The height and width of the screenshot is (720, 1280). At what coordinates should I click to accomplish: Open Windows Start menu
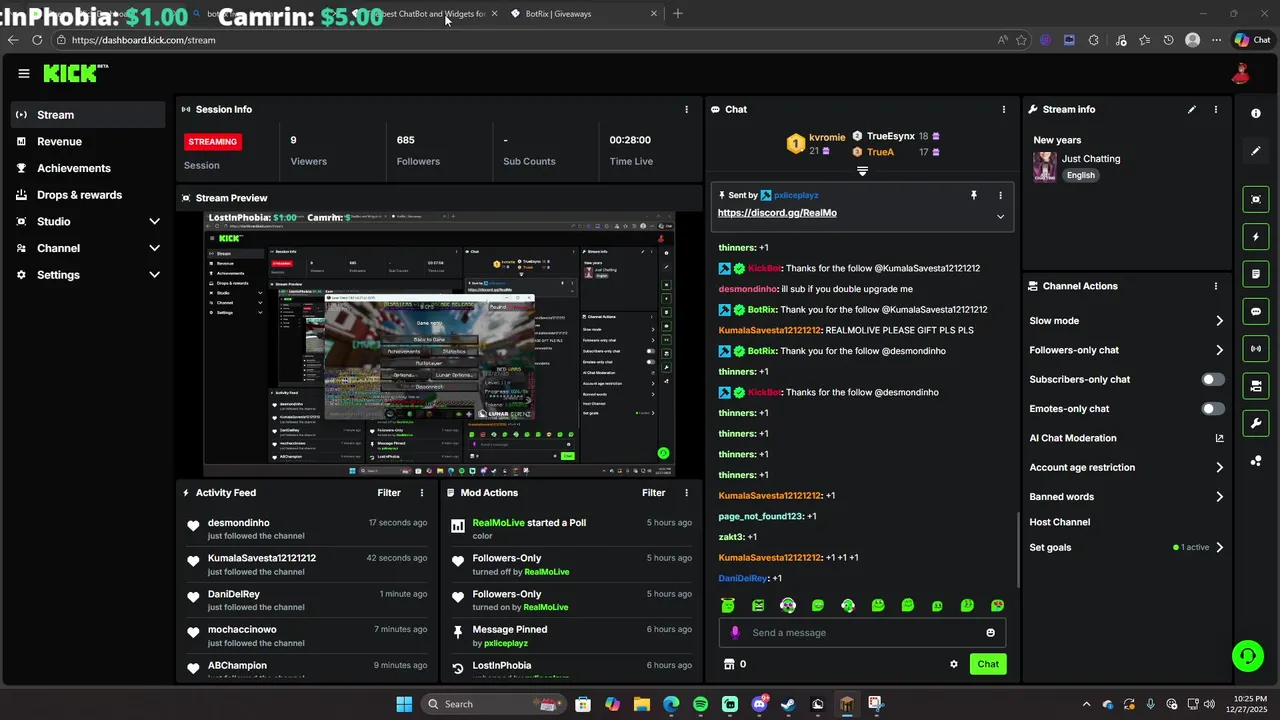(x=404, y=704)
